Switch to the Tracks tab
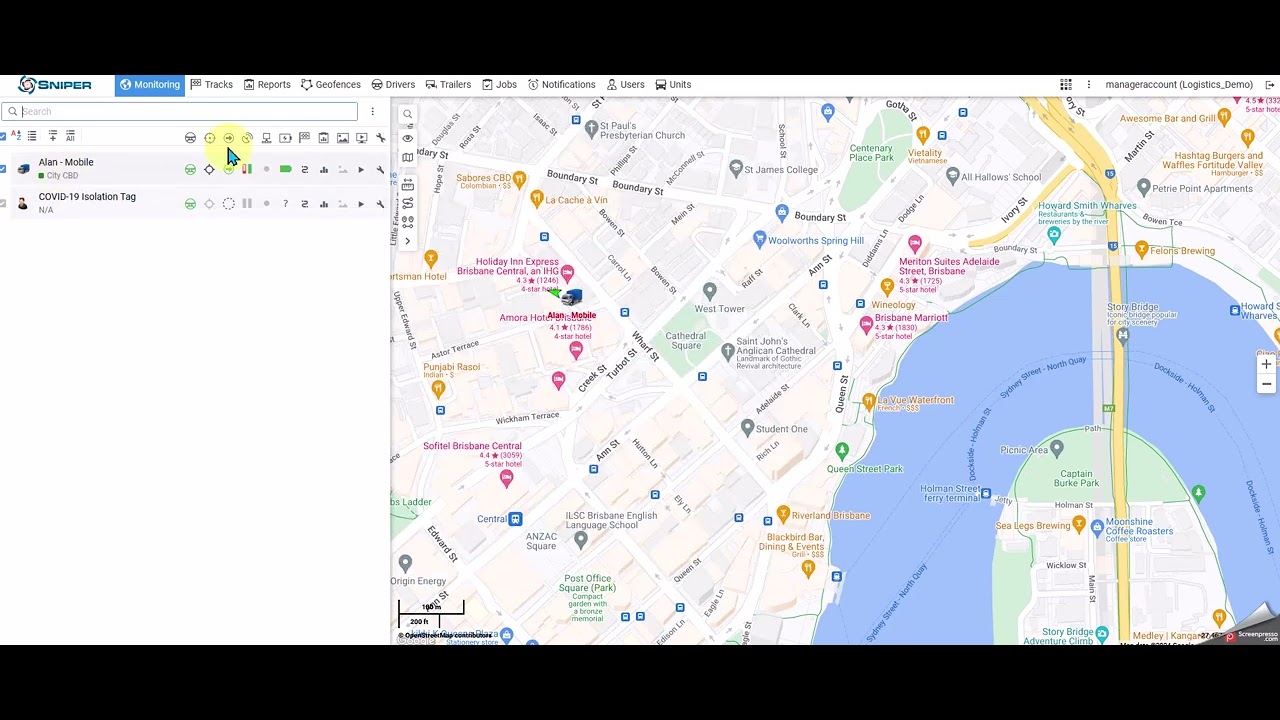Viewport: 1280px width, 720px height. (x=211, y=85)
